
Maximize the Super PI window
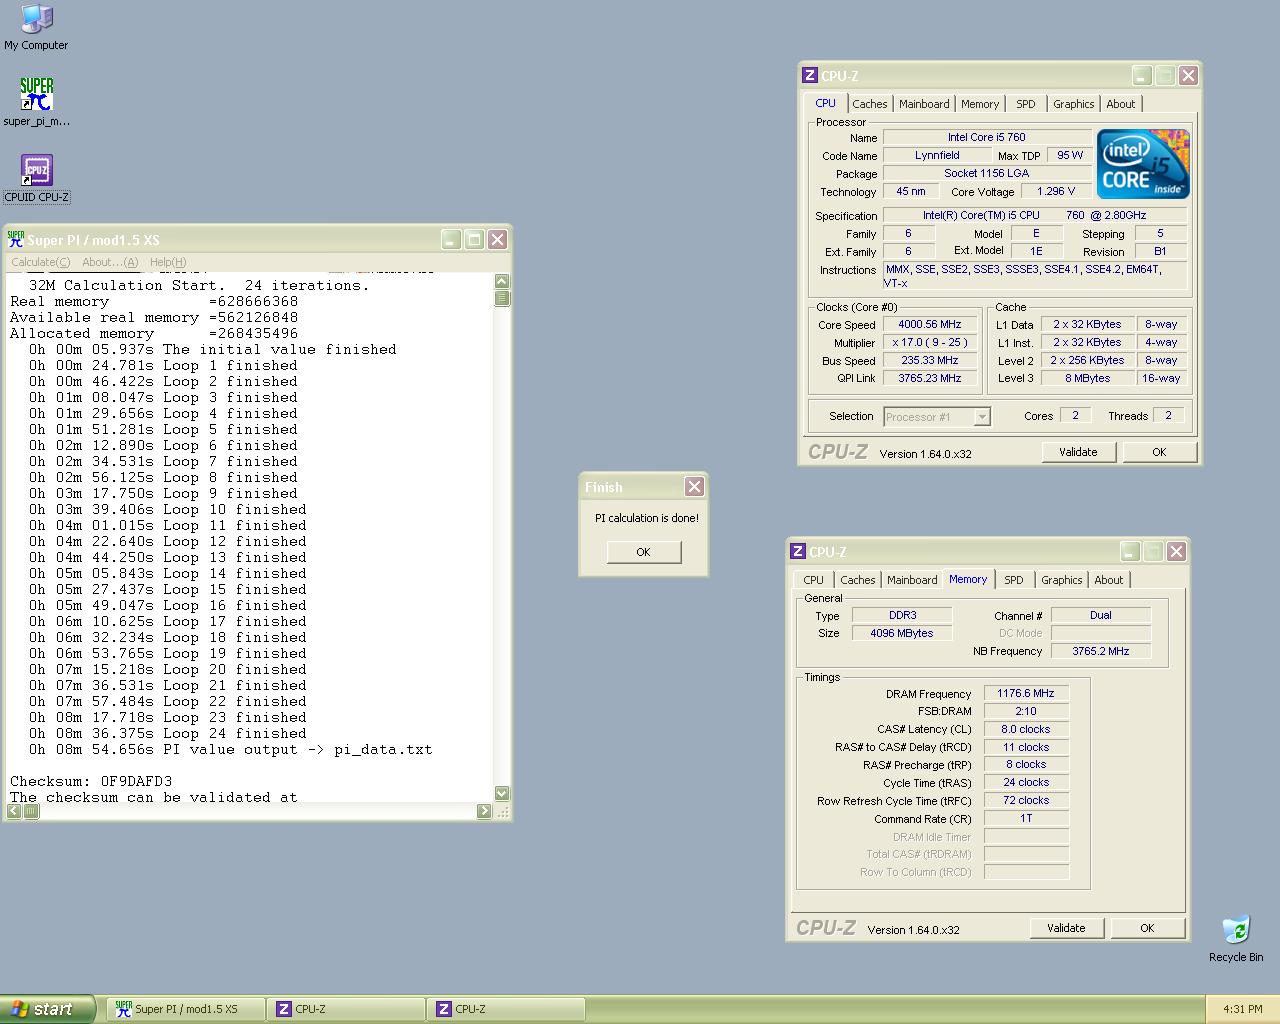point(474,239)
